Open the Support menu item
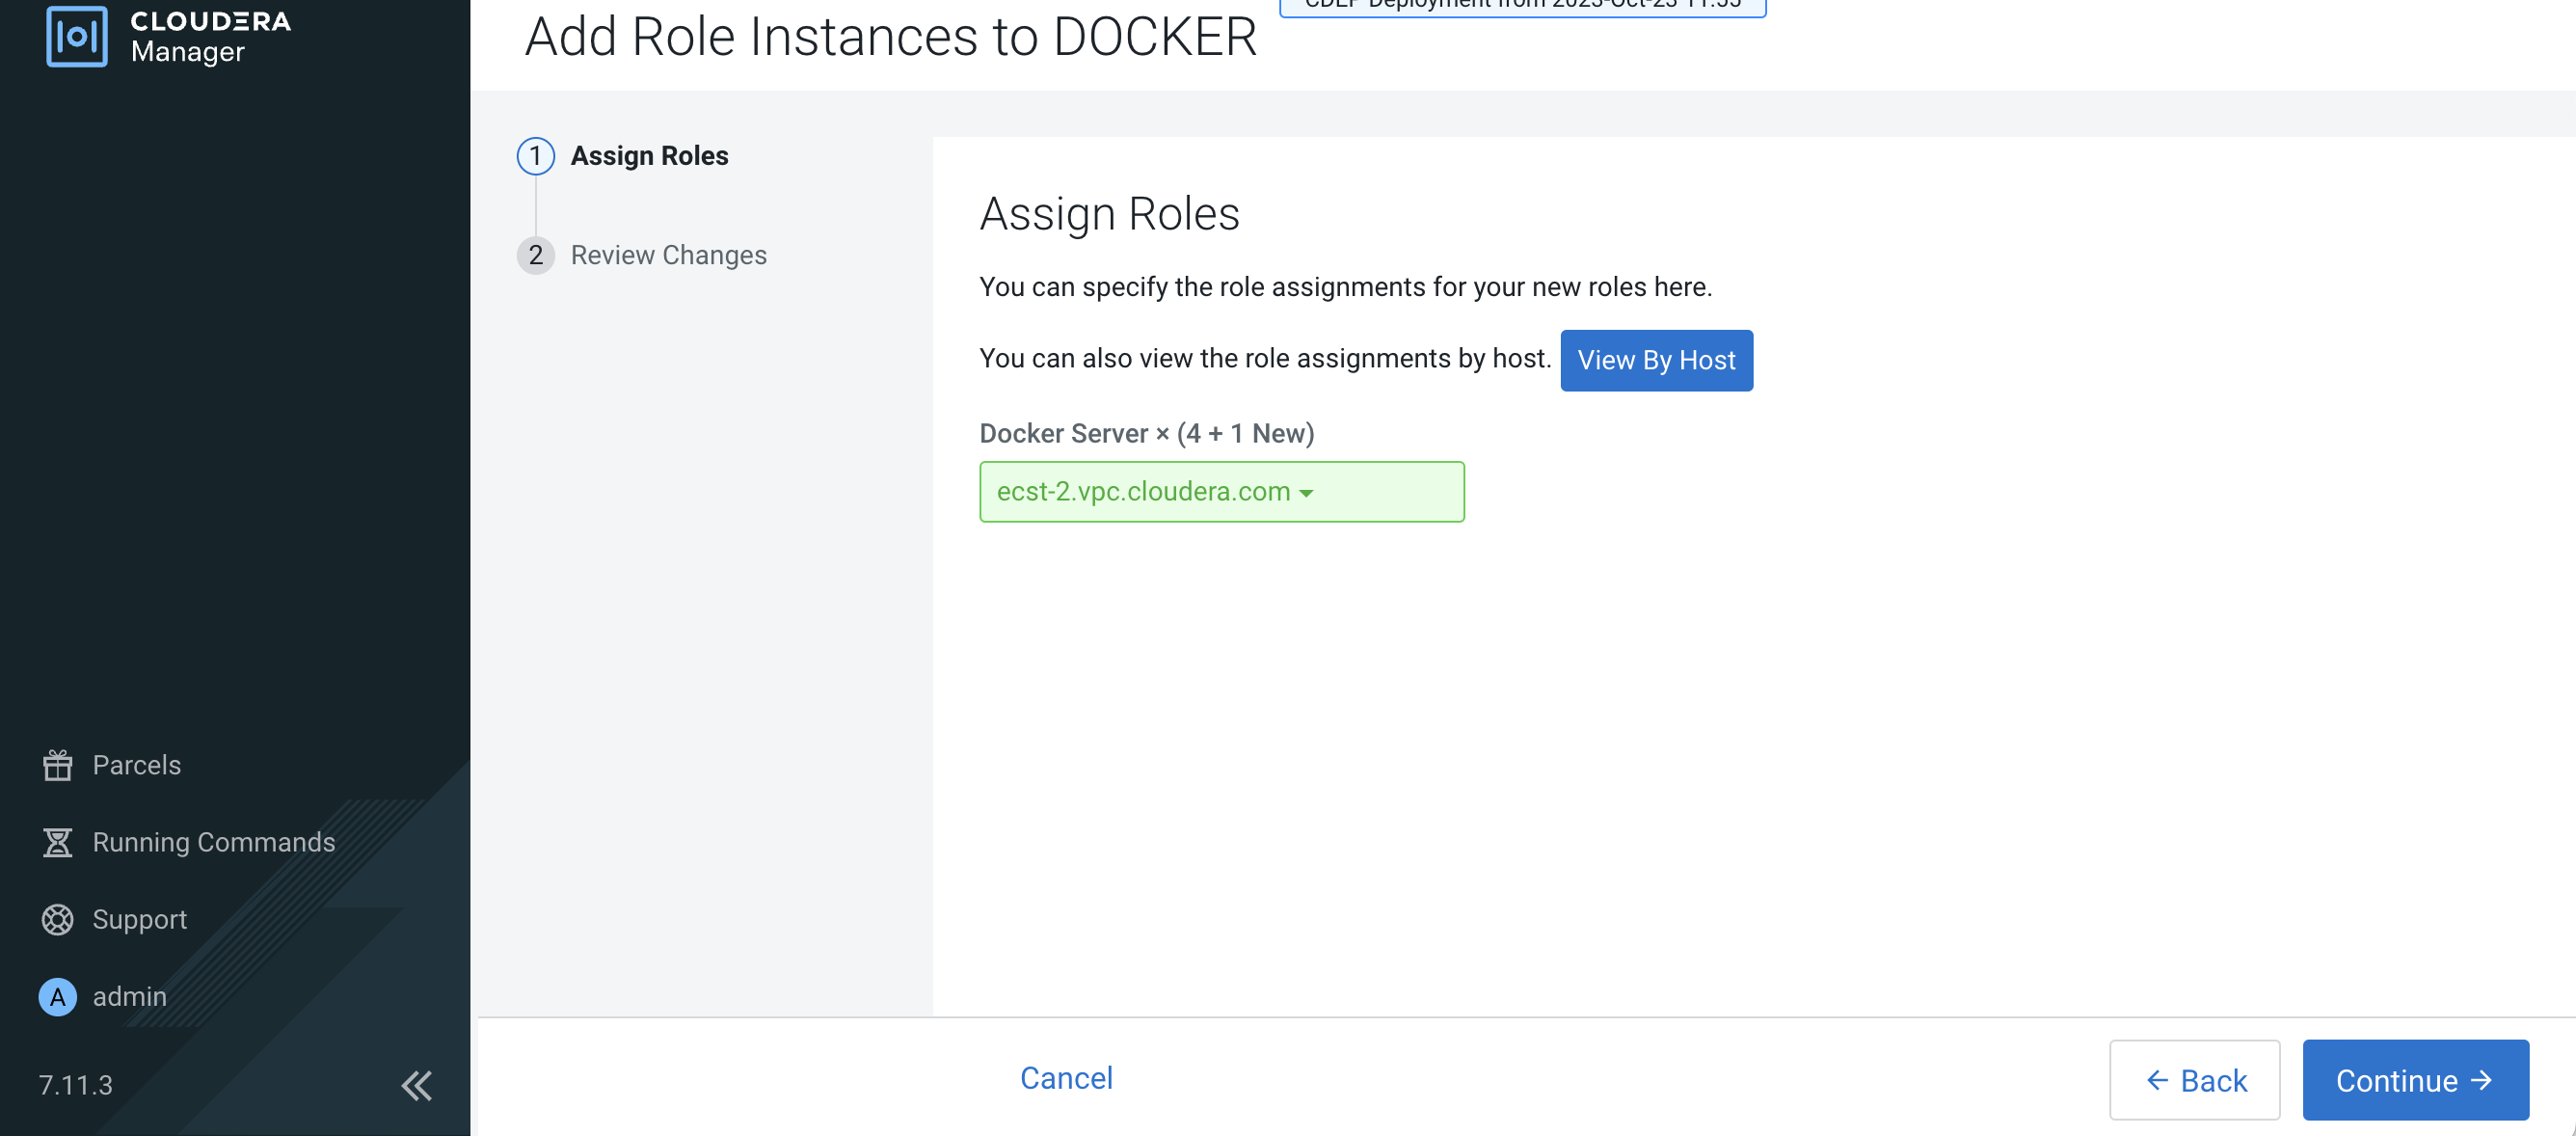The image size is (2576, 1136). pos(139,919)
